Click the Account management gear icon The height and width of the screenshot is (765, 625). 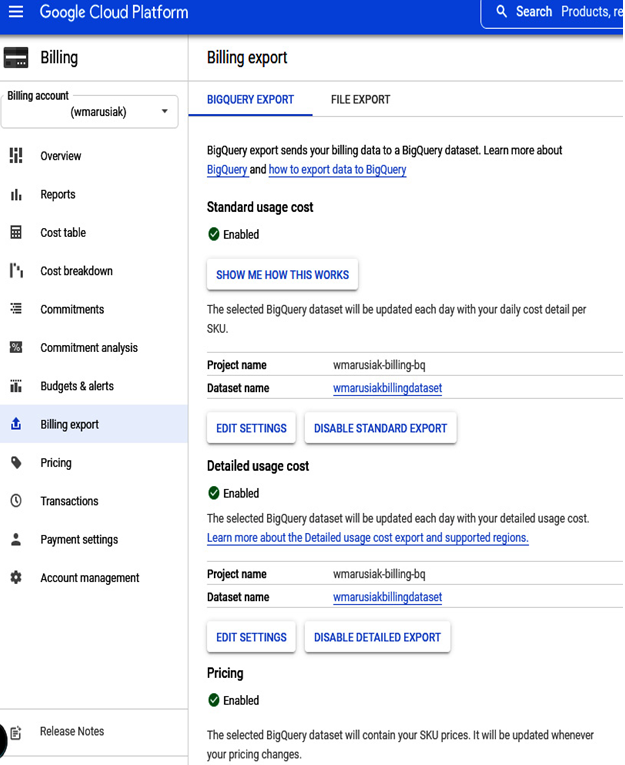click(x=16, y=578)
